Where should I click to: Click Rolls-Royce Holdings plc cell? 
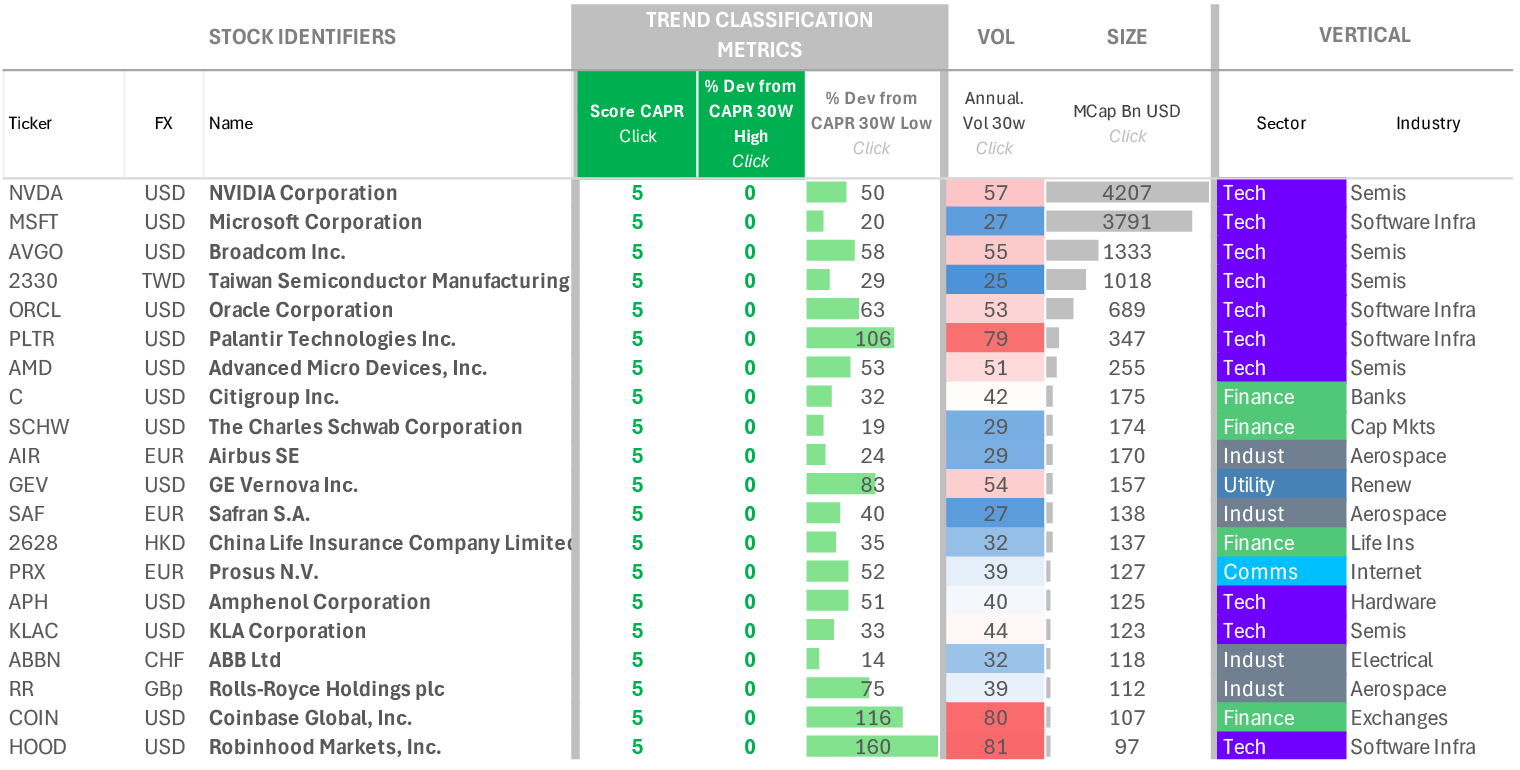click(x=327, y=689)
